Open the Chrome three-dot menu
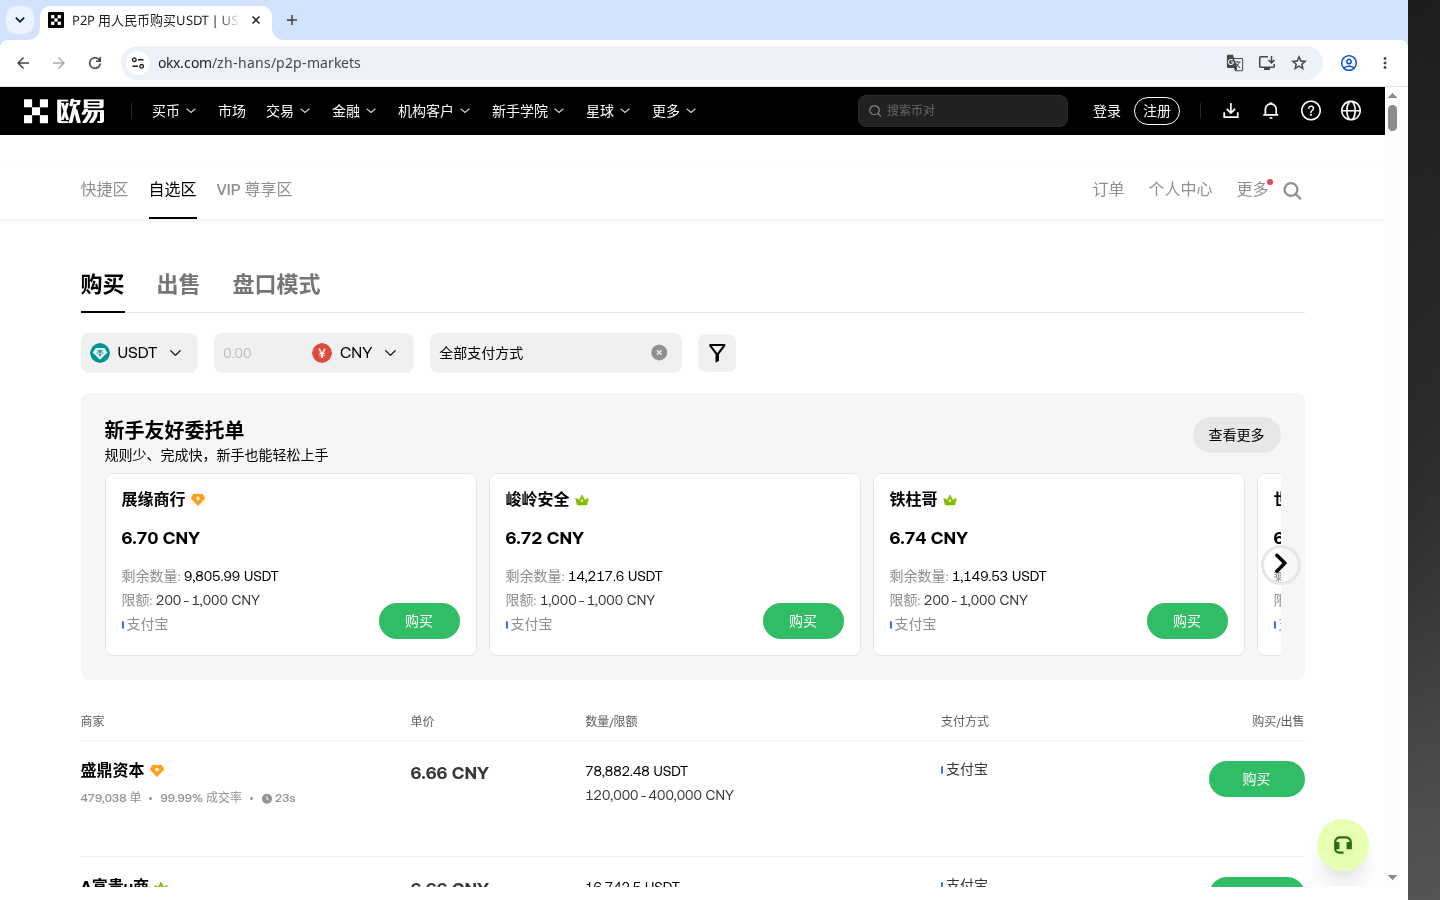The width and height of the screenshot is (1440, 900). [1385, 63]
